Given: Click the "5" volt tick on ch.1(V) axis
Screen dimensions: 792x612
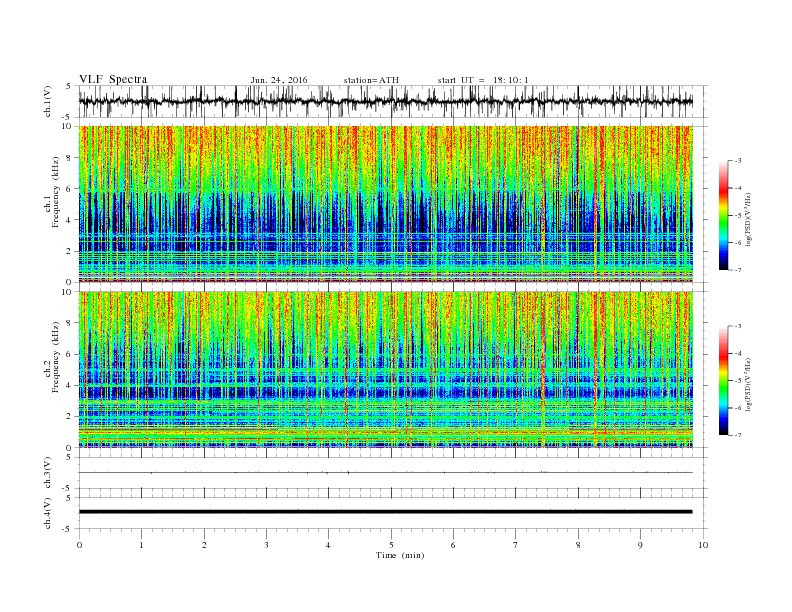Looking at the screenshot, I should pos(68,86).
